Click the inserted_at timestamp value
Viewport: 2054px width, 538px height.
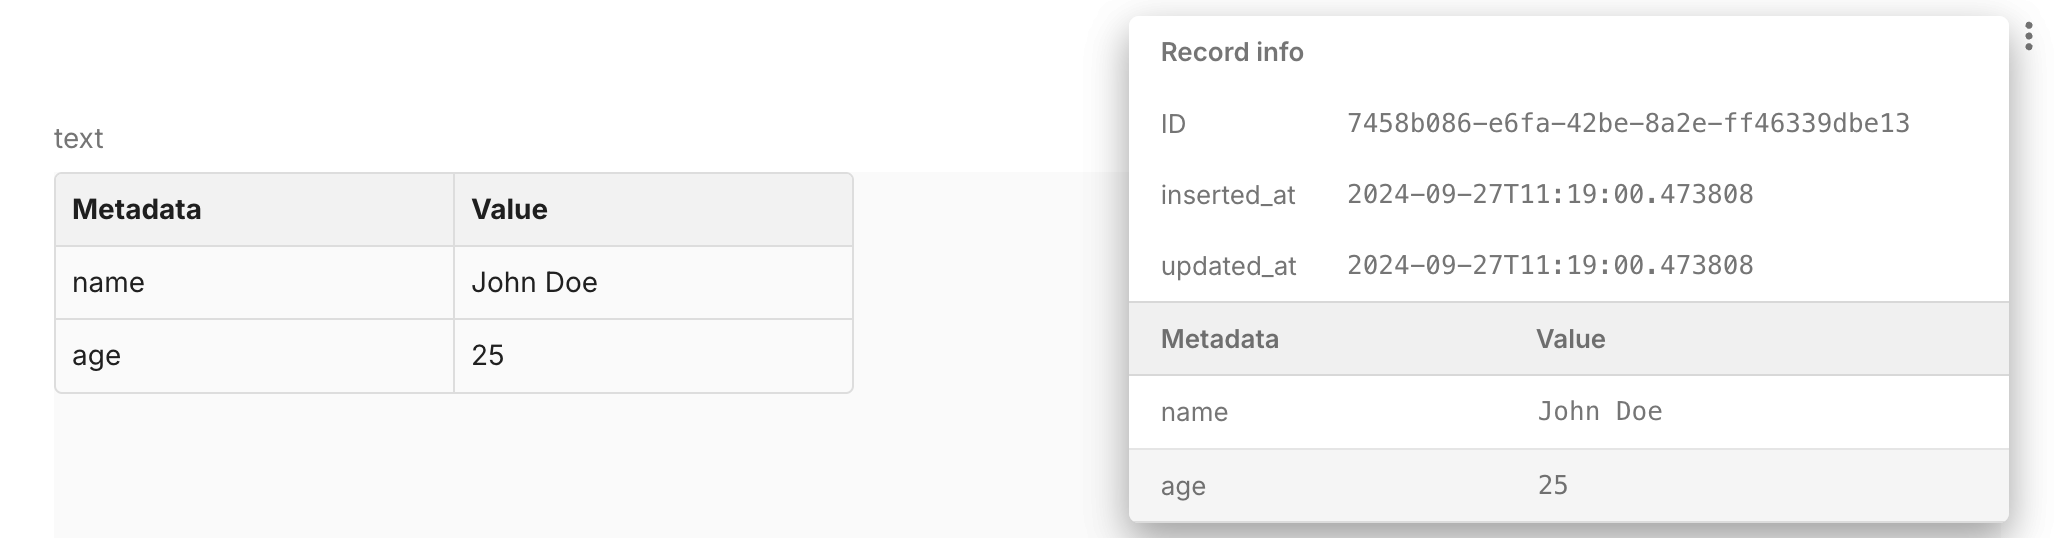[1550, 194]
